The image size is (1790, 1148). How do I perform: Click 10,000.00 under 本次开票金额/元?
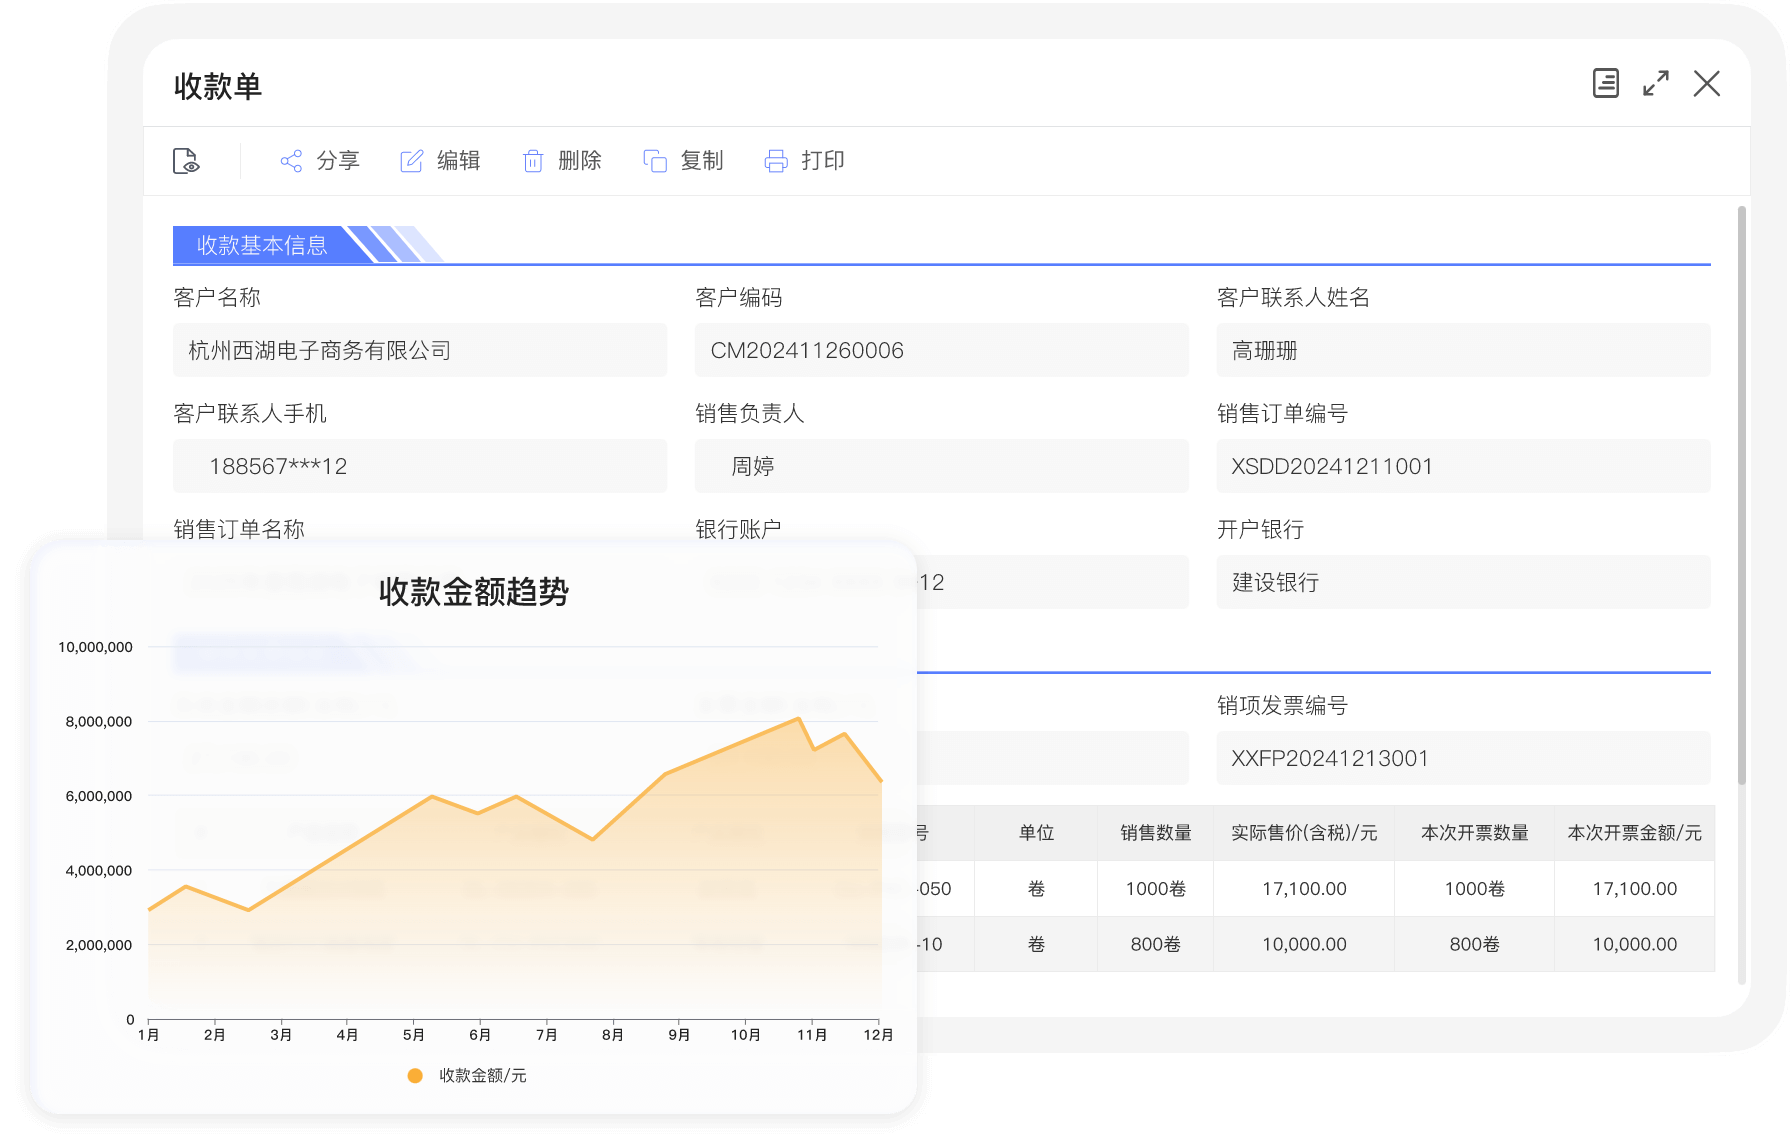coord(1635,944)
